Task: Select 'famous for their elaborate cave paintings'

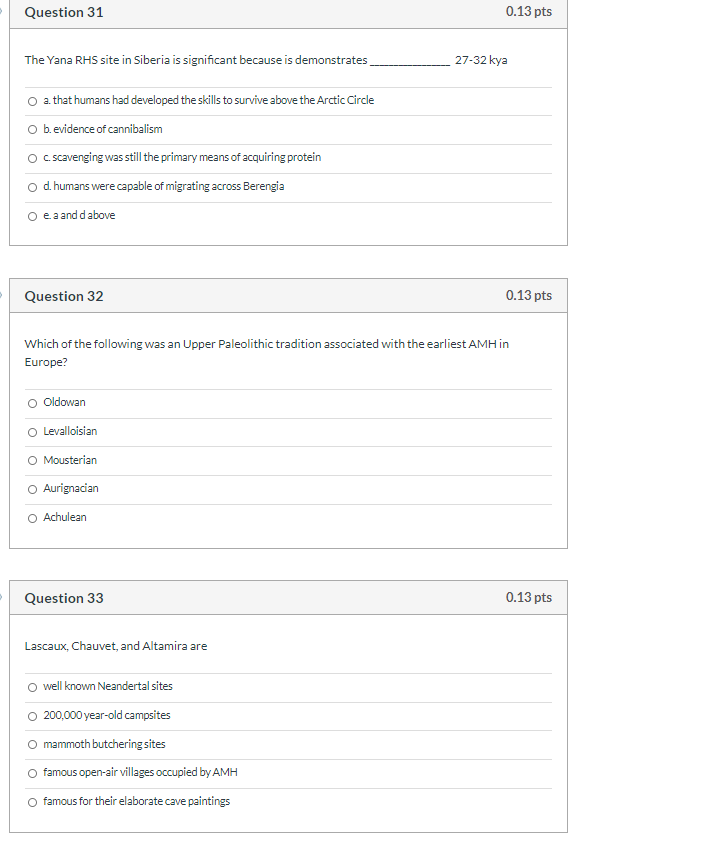Action: point(31,801)
